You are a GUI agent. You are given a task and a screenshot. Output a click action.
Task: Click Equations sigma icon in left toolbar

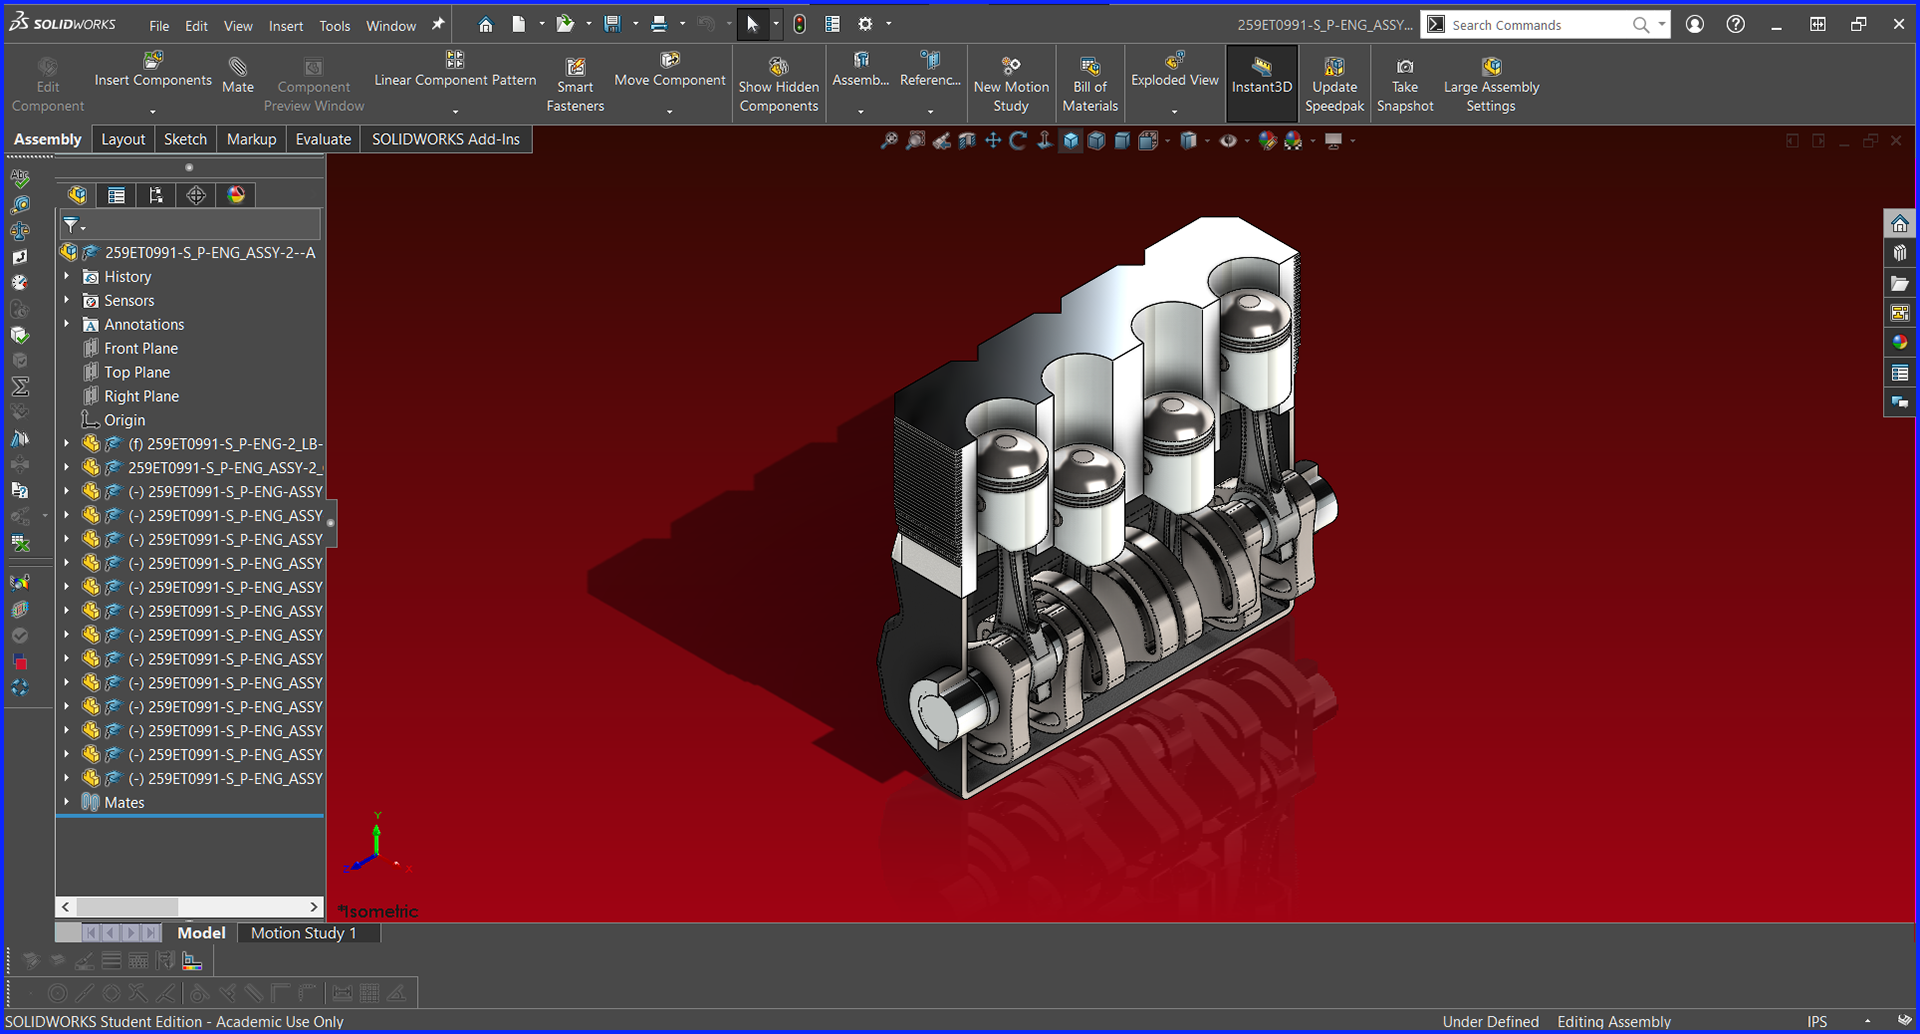pos(20,386)
